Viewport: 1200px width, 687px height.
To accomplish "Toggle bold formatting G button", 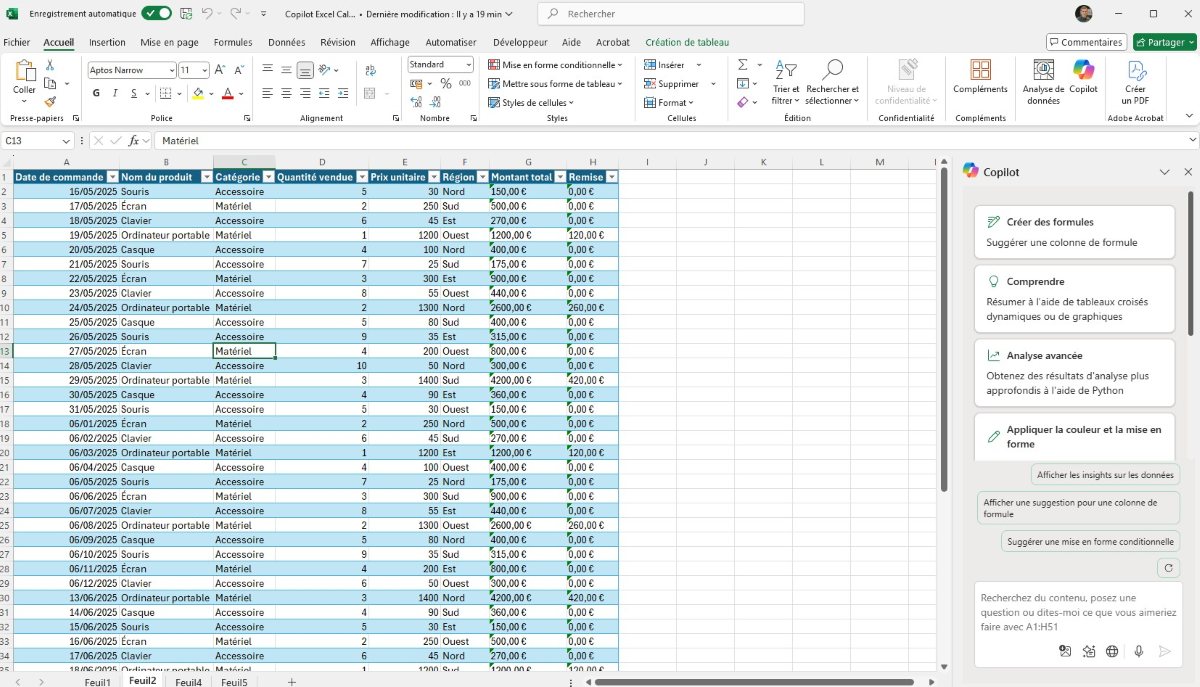I will pos(97,93).
